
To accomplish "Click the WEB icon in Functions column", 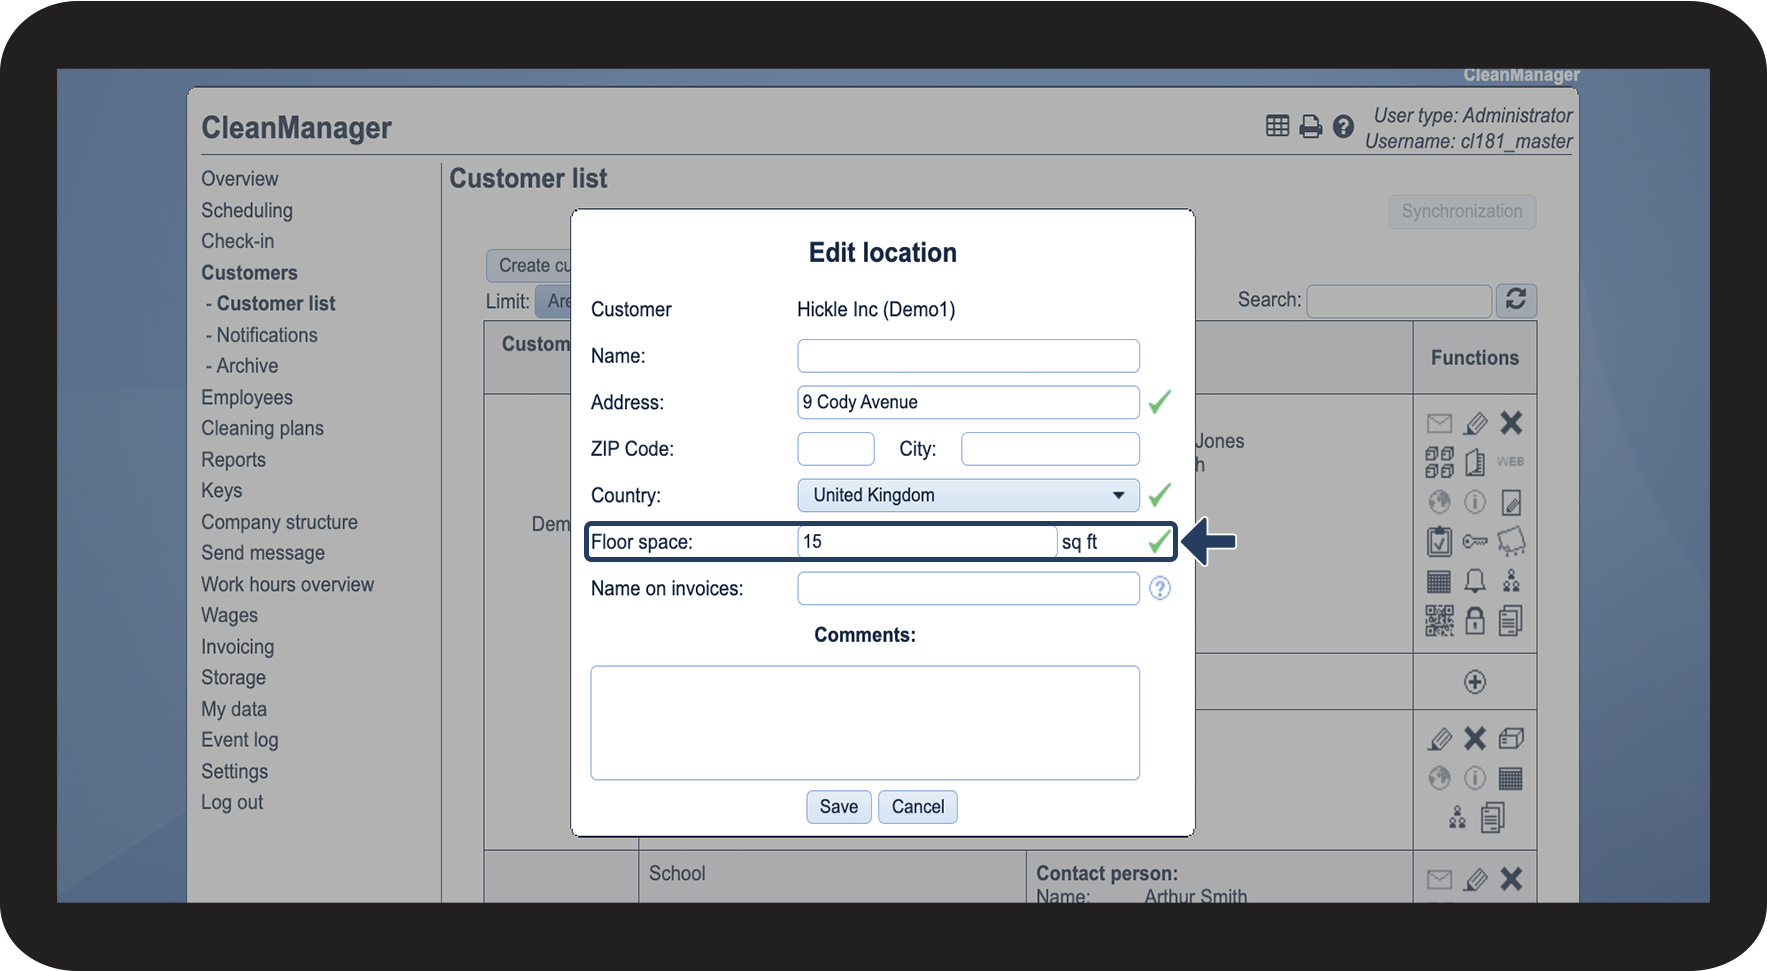I will [1510, 462].
